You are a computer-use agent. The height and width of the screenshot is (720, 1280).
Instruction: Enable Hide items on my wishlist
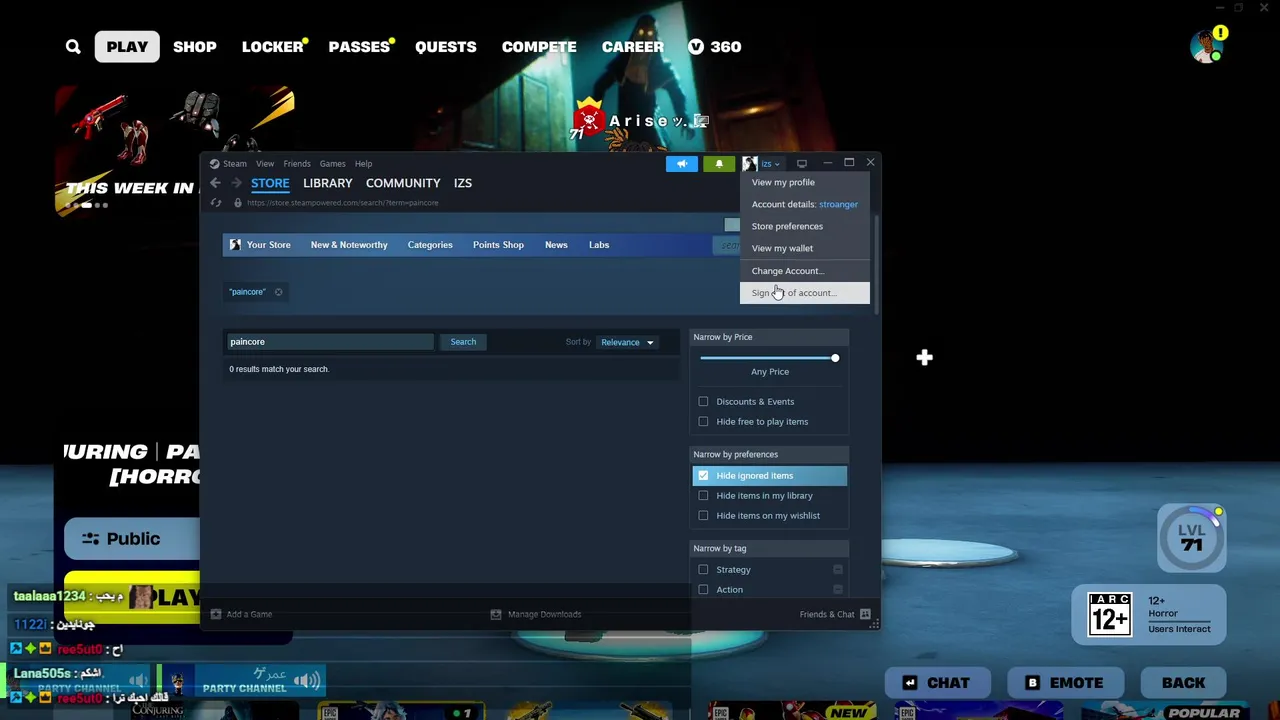coord(703,516)
